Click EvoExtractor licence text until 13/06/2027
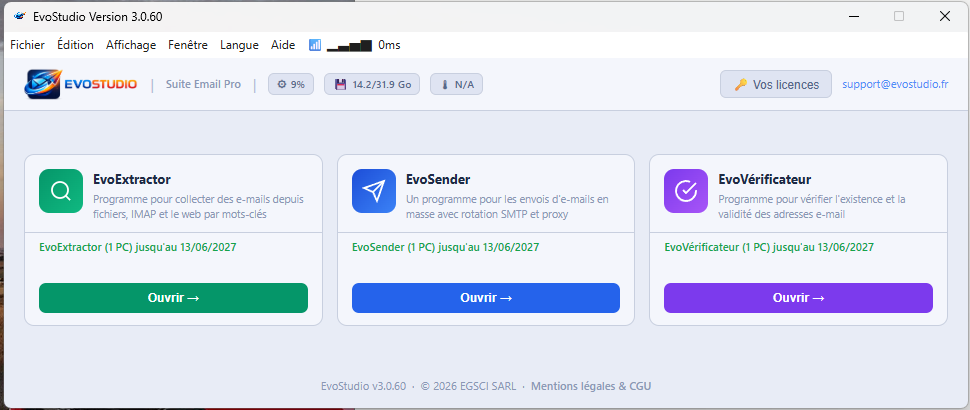This screenshot has height=410, width=970. click(x=137, y=247)
